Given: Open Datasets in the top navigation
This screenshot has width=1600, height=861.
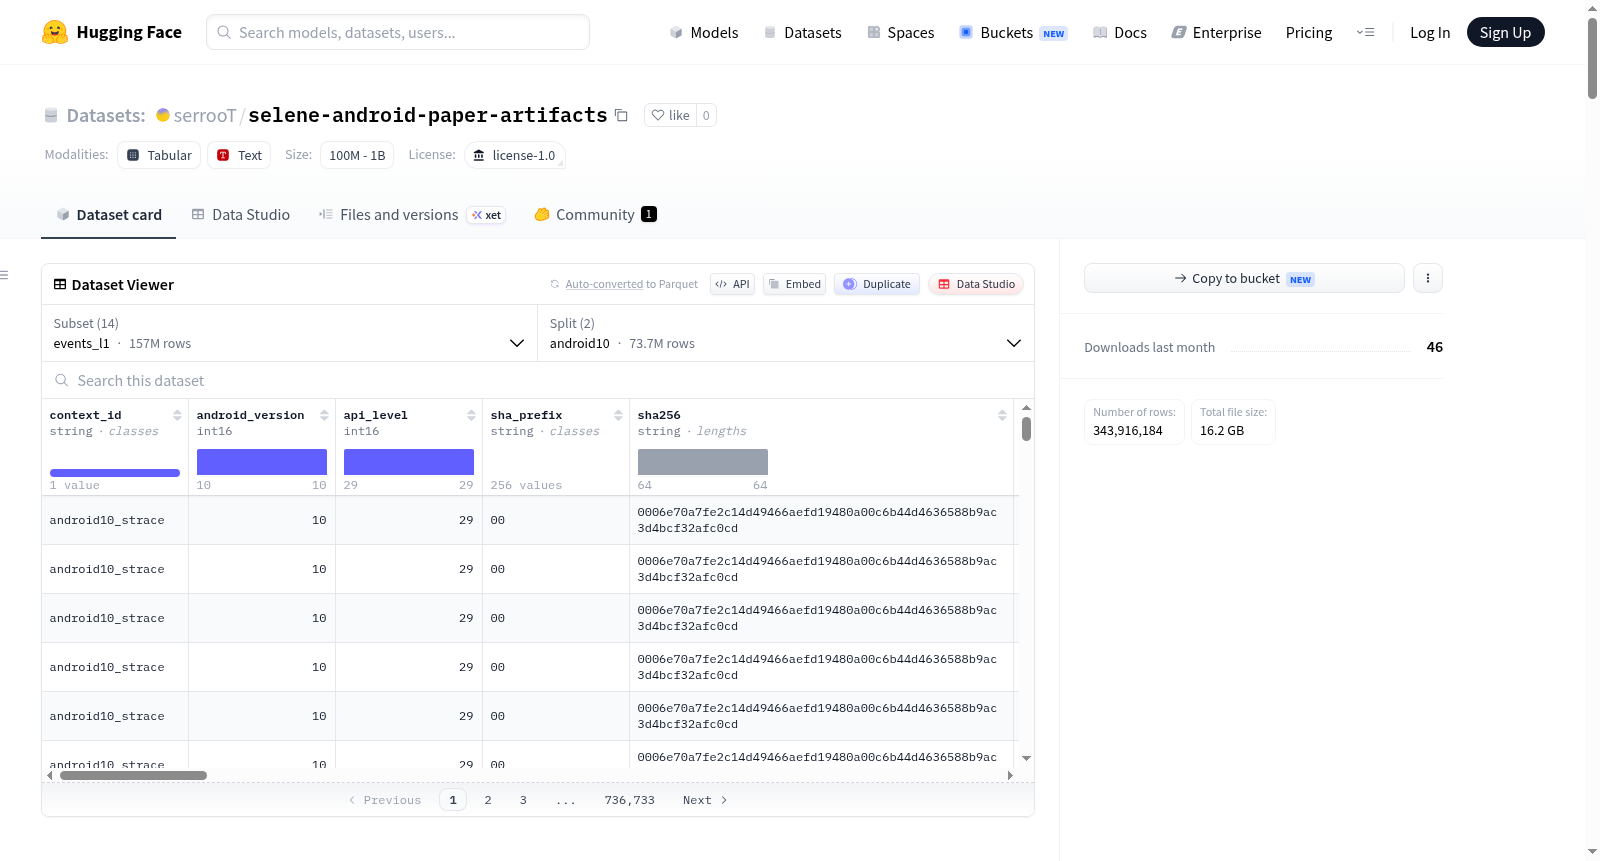Looking at the screenshot, I should click(802, 33).
